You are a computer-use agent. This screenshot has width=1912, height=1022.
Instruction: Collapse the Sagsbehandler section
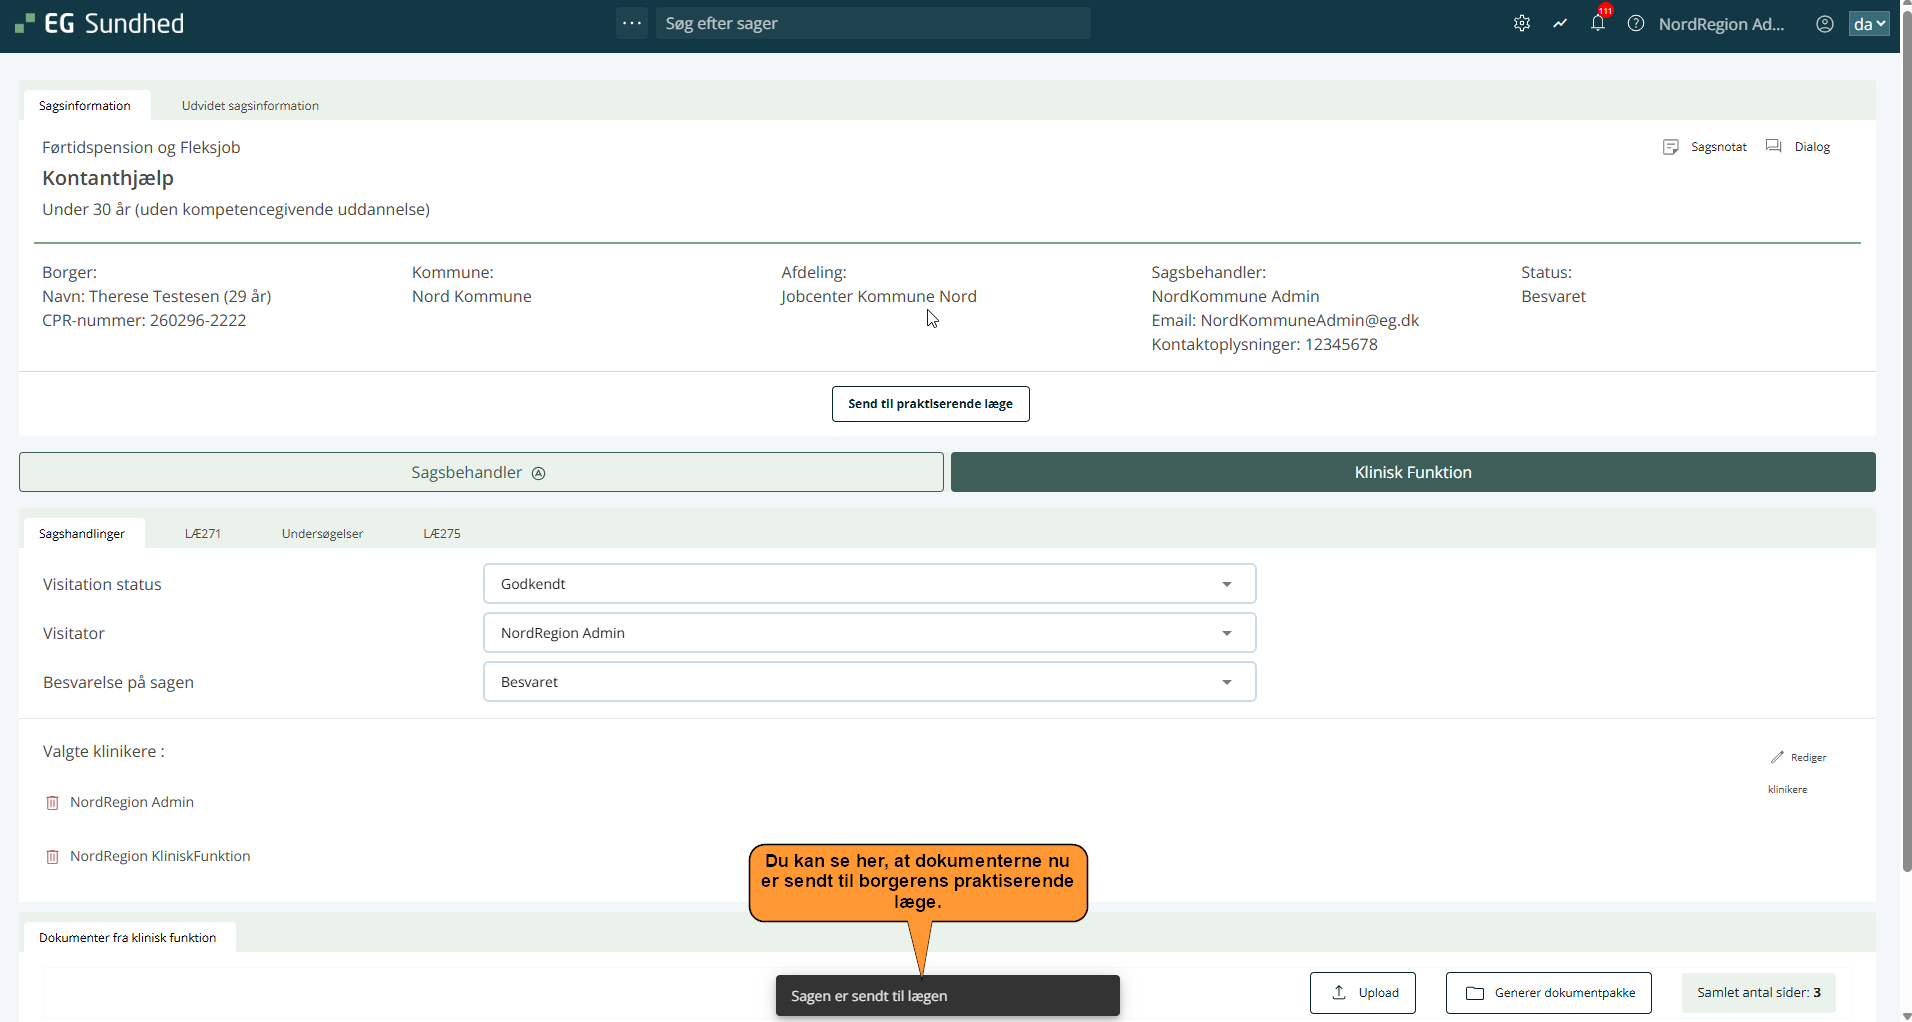481,472
